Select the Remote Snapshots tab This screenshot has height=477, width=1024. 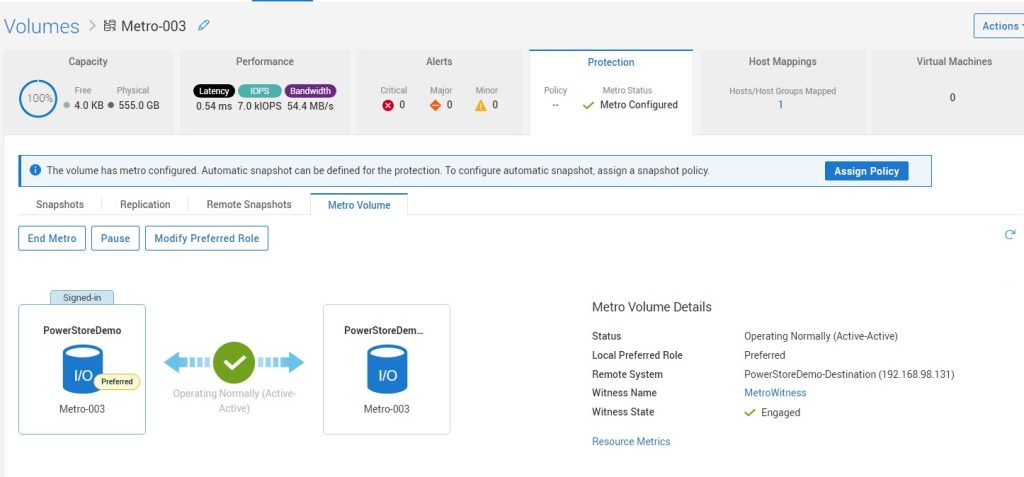pyautogui.click(x=249, y=204)
